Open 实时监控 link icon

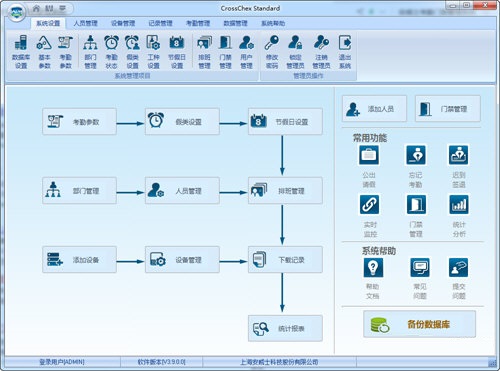(x=369, y=204)
